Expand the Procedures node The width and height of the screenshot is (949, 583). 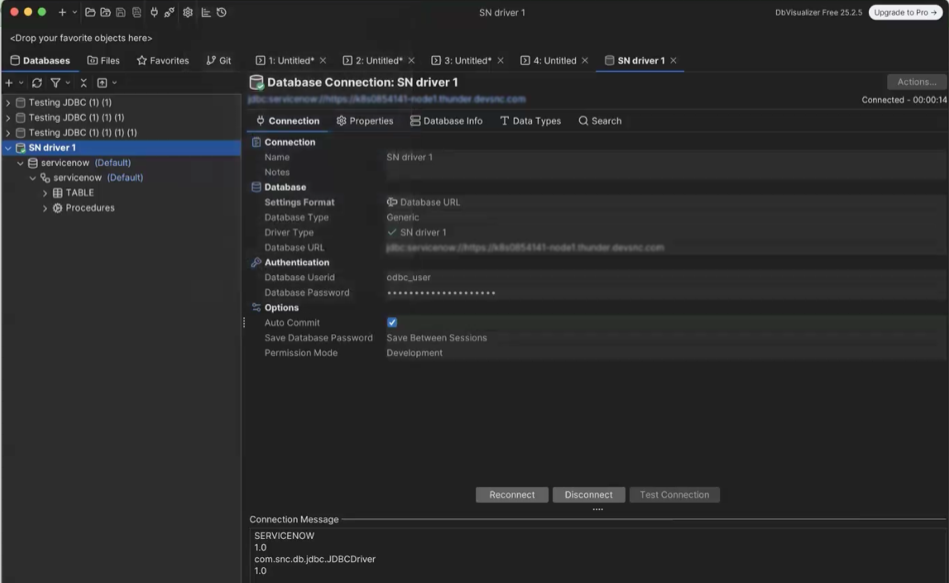click(45, 208)
